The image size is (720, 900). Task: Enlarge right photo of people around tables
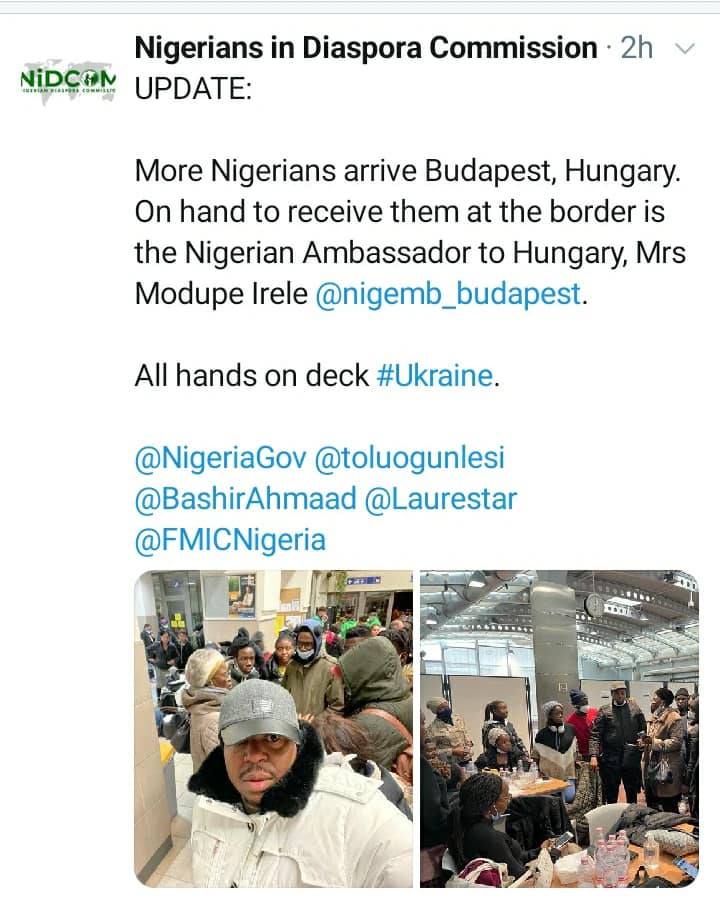559,729
